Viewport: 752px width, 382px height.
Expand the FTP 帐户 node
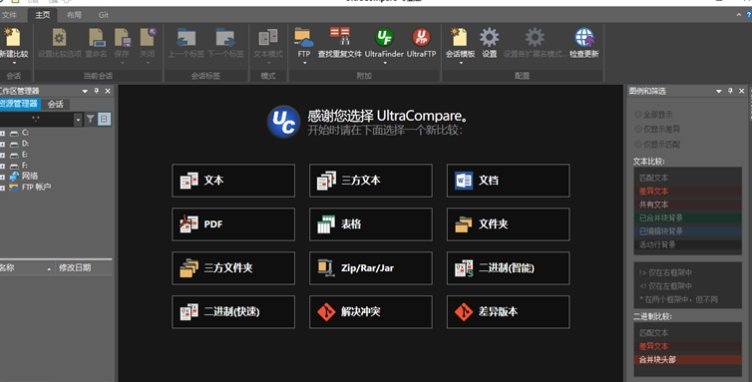[x=2, y=188]
